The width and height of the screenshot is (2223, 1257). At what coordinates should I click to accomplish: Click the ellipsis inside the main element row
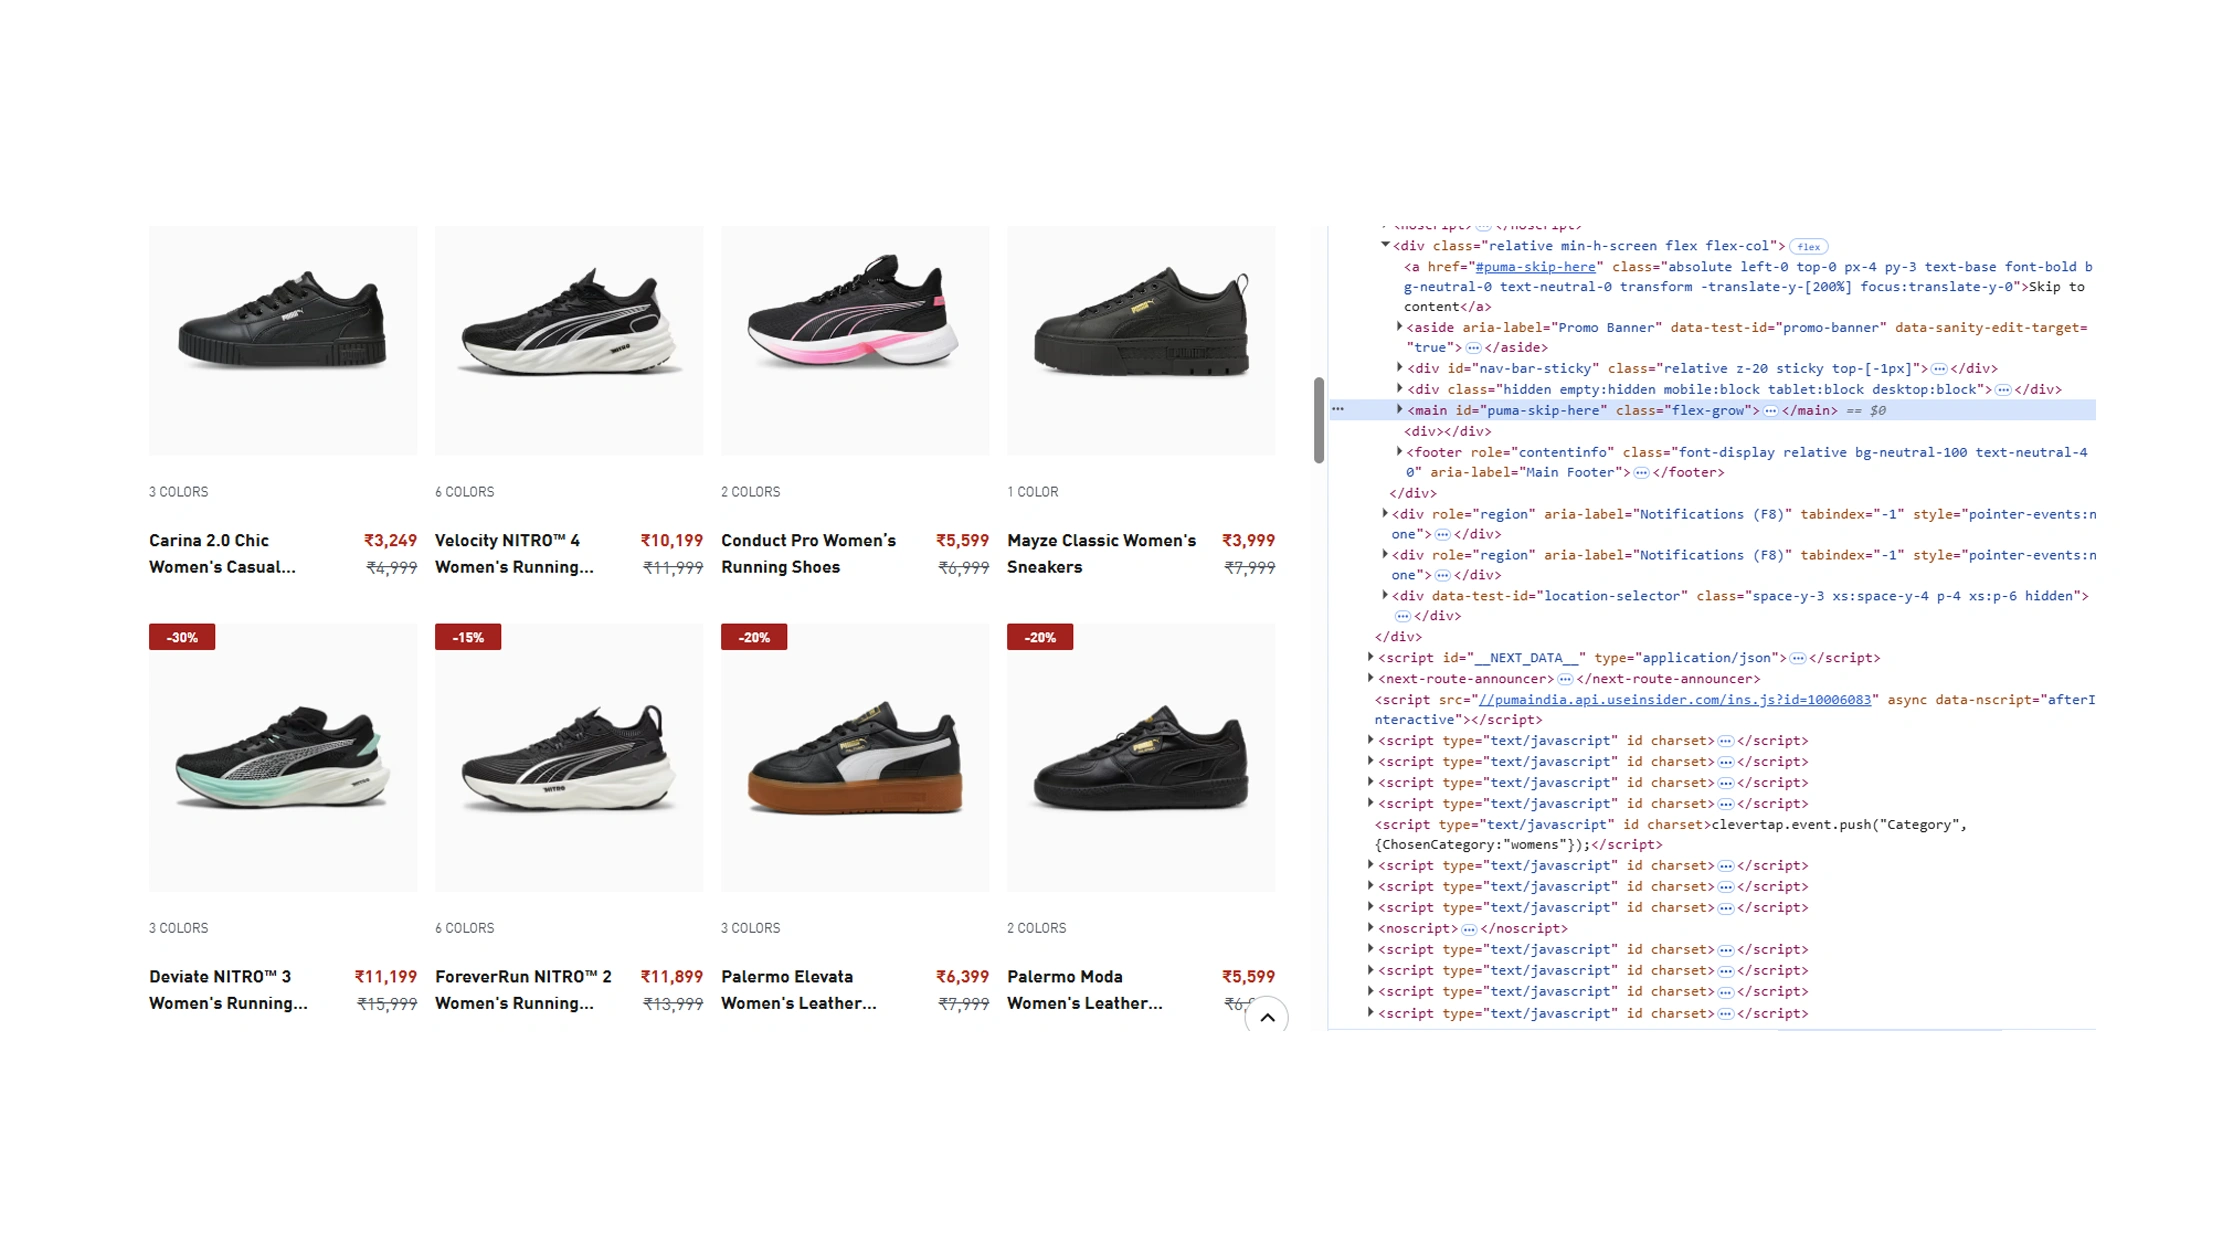pos(1770,411)
